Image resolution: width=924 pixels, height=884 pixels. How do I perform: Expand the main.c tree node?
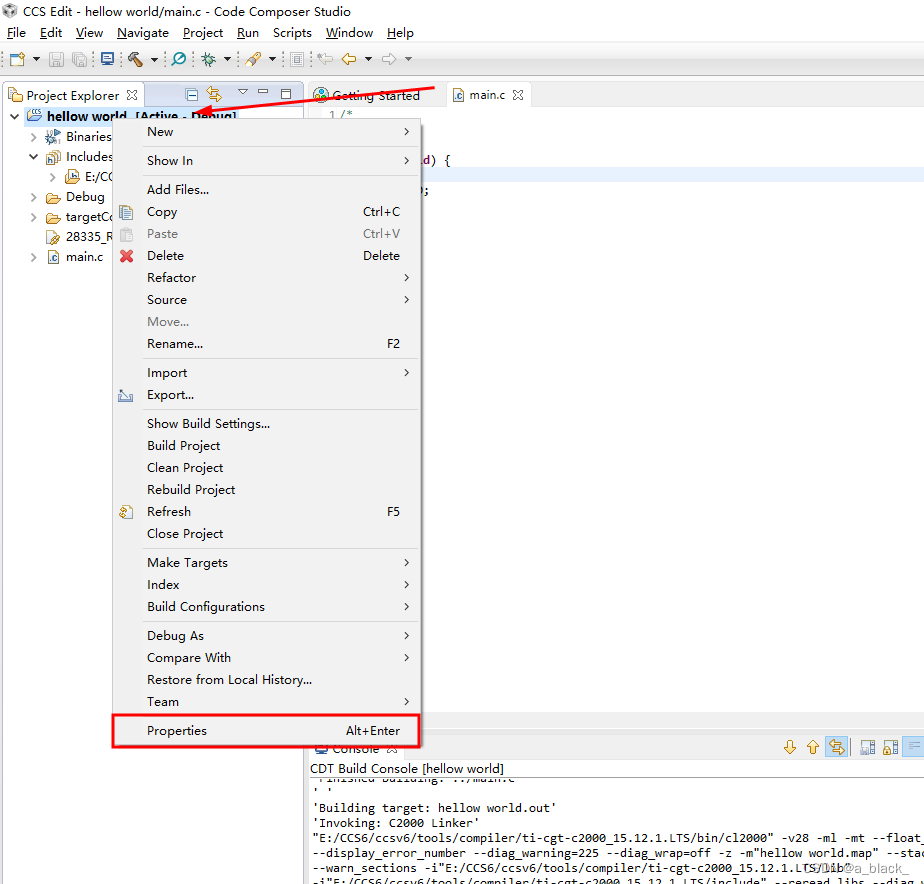[34, 258]
